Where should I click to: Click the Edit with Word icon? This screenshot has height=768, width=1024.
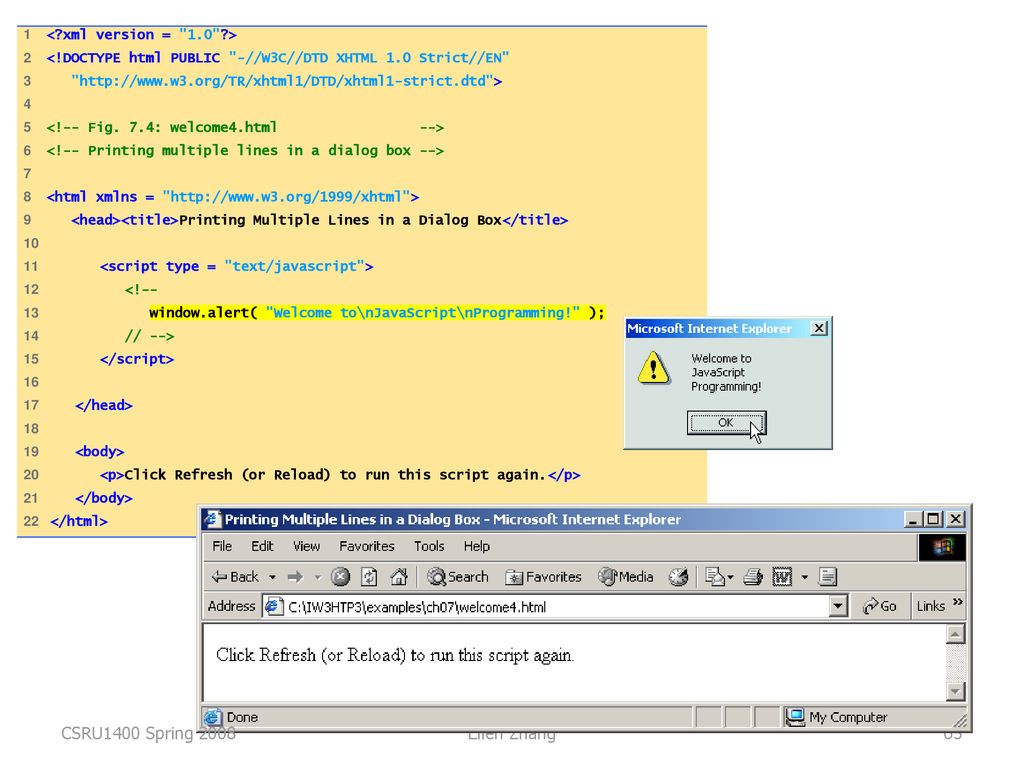(x=782, y=577)
